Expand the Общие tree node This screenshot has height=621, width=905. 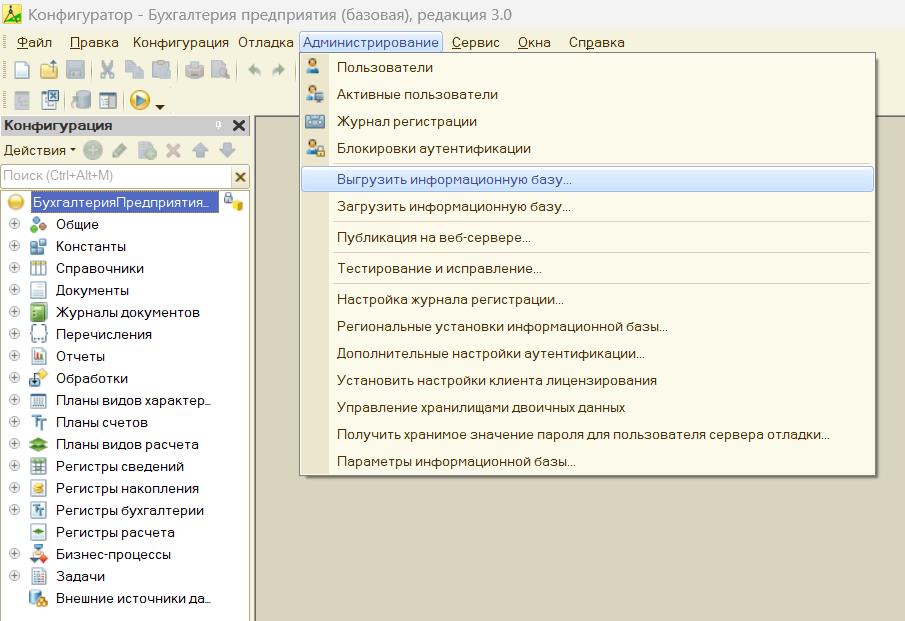(x=15, y=223)
